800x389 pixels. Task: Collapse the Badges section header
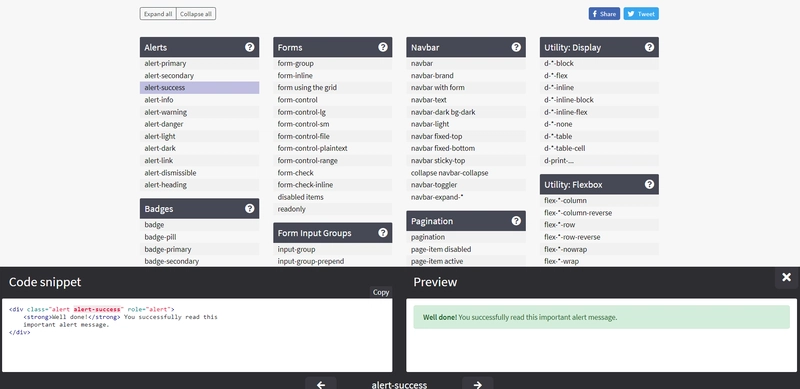(199, 208)
